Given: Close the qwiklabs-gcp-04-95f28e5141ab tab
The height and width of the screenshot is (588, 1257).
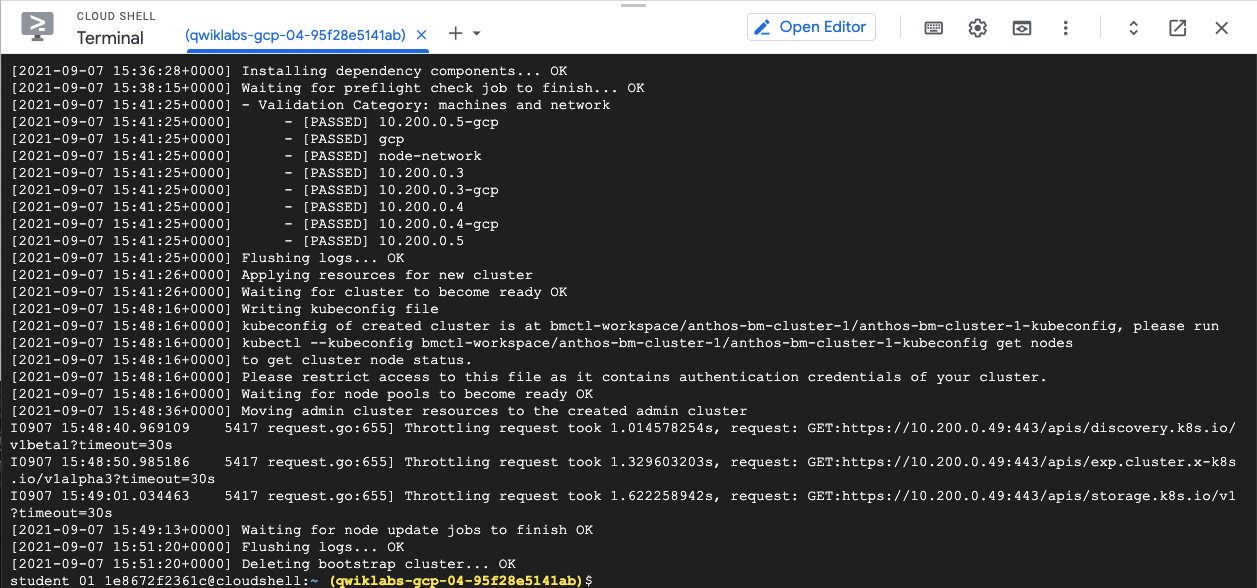Looking at the screenshot, I should (422, 34).
